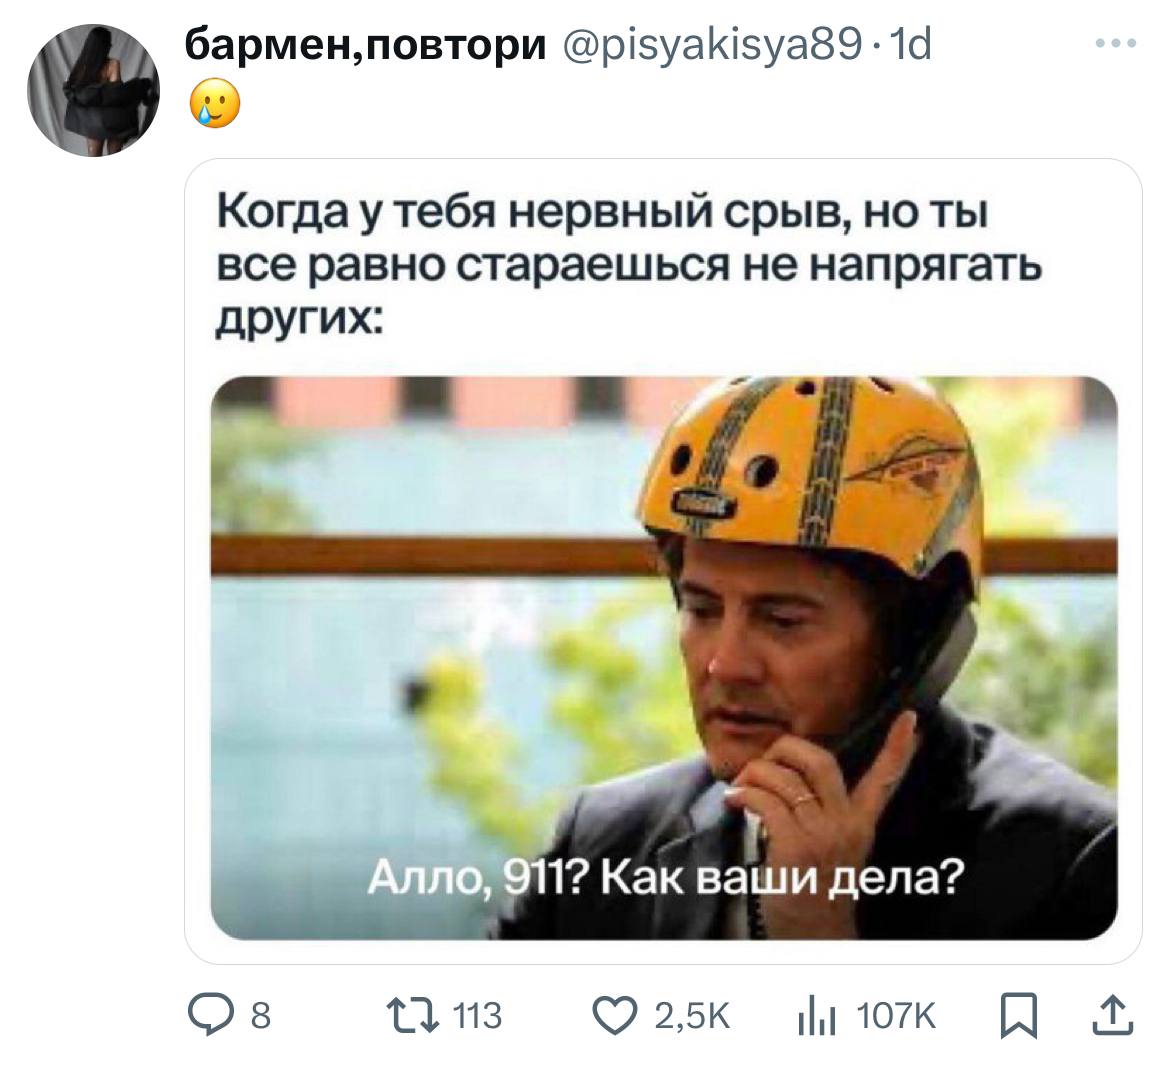Viewport: 1170px width, 1065px height.
Task: Open the reply comment icon
Action: [210, 1015]
